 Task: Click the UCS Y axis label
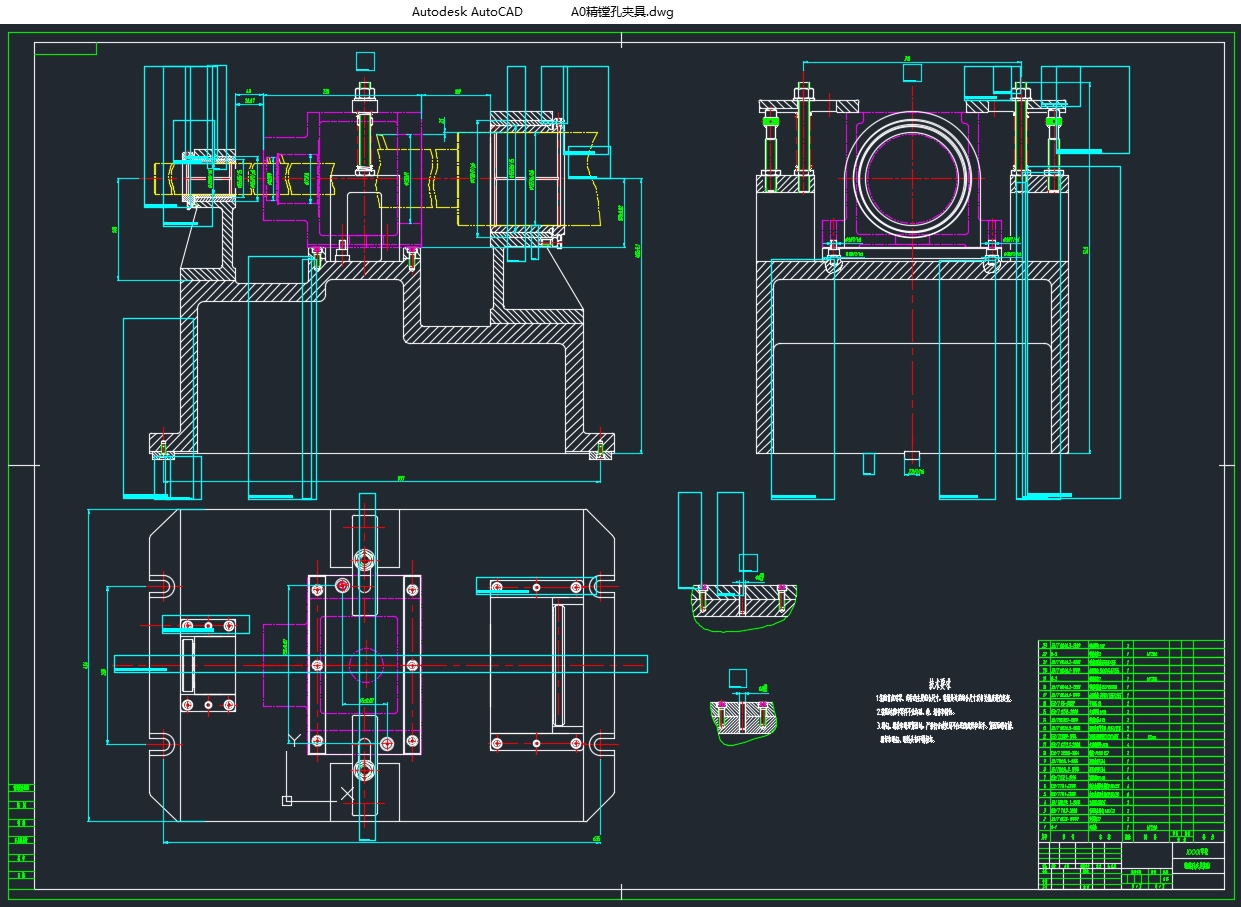293,739
